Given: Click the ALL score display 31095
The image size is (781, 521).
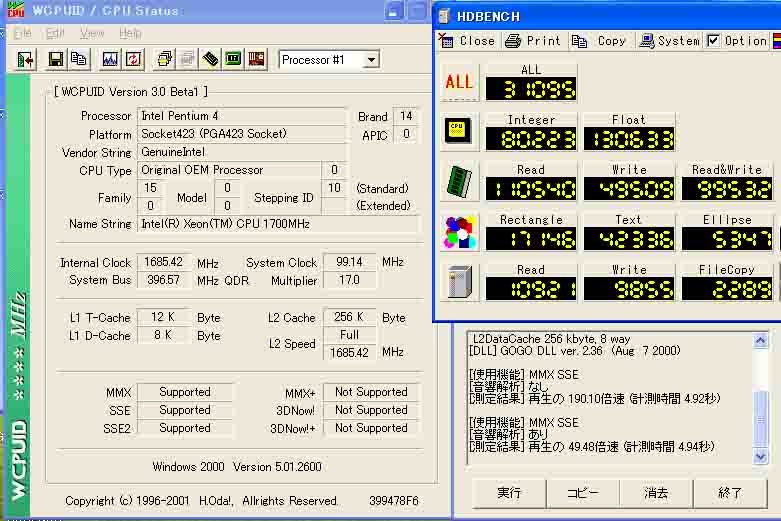Looking at the screenshot, I should 531,89.
